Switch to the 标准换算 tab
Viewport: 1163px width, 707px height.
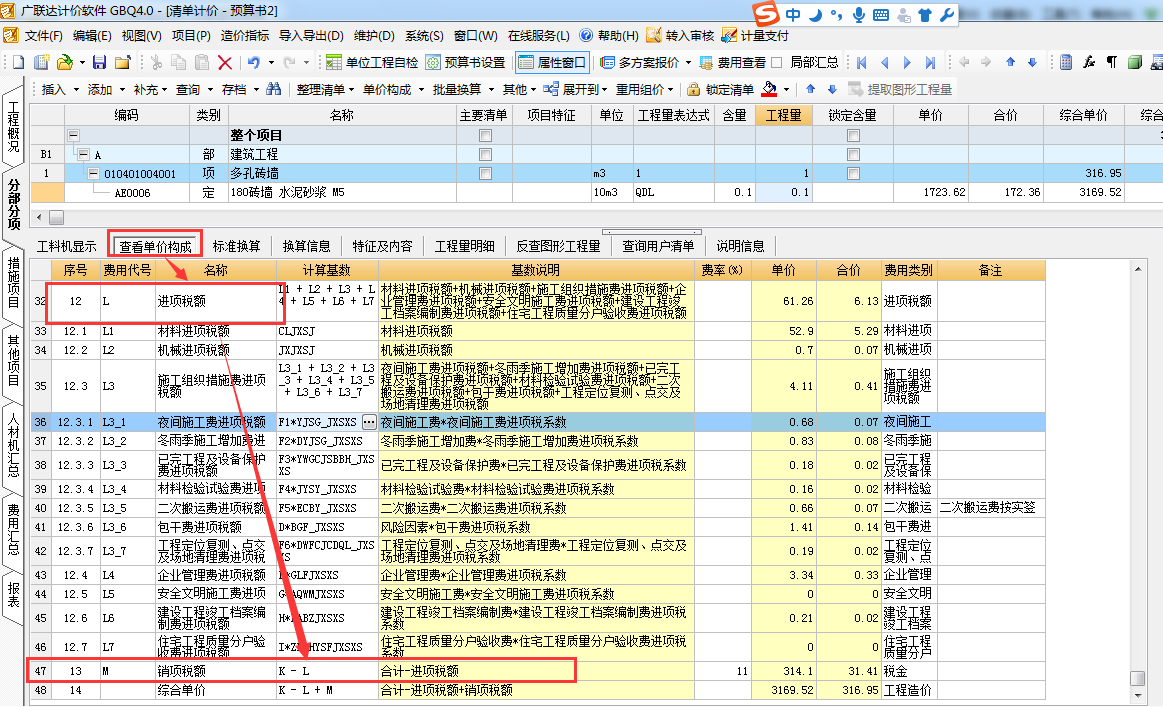237,246
